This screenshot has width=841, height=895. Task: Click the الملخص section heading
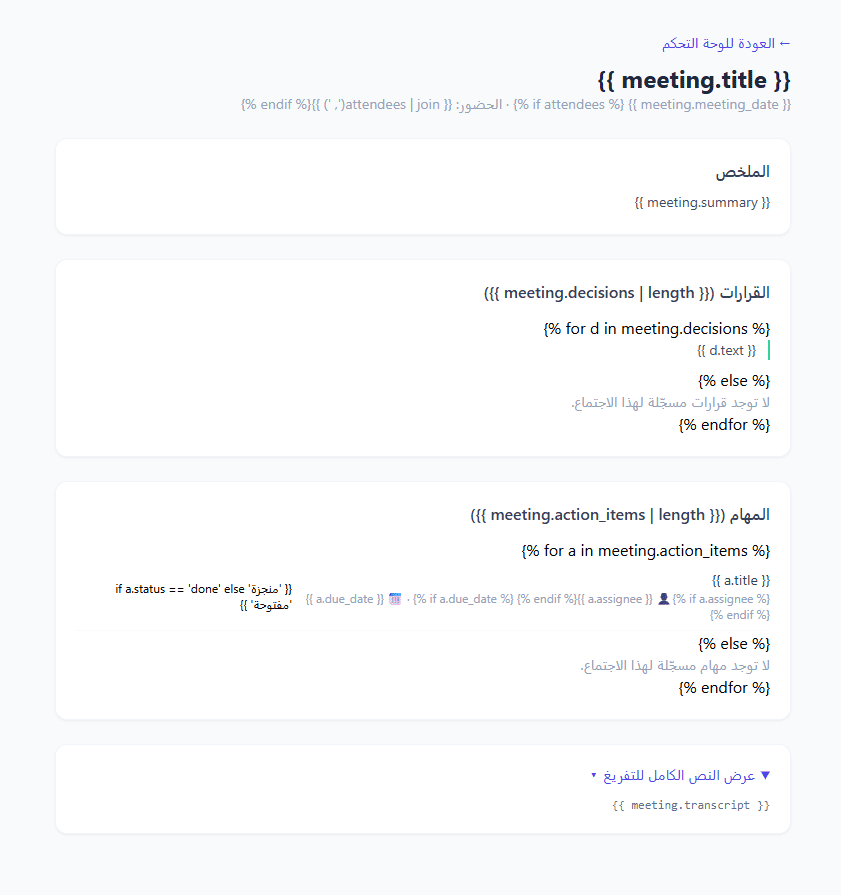pyautogui.click(x=743, y=172)
